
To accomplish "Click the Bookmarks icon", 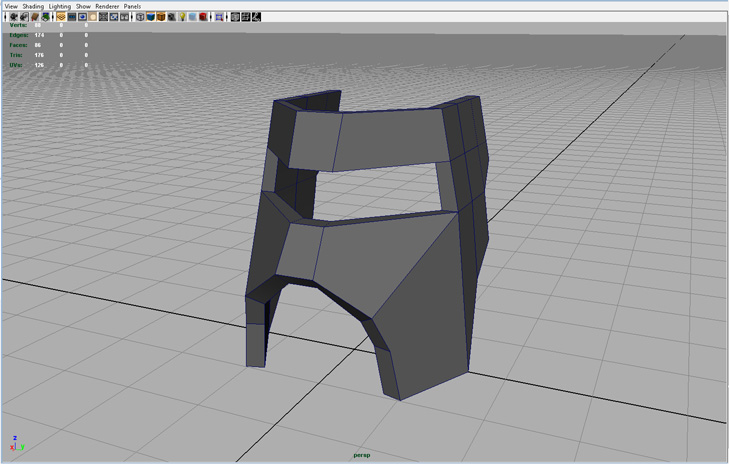I will click(35, 17).
